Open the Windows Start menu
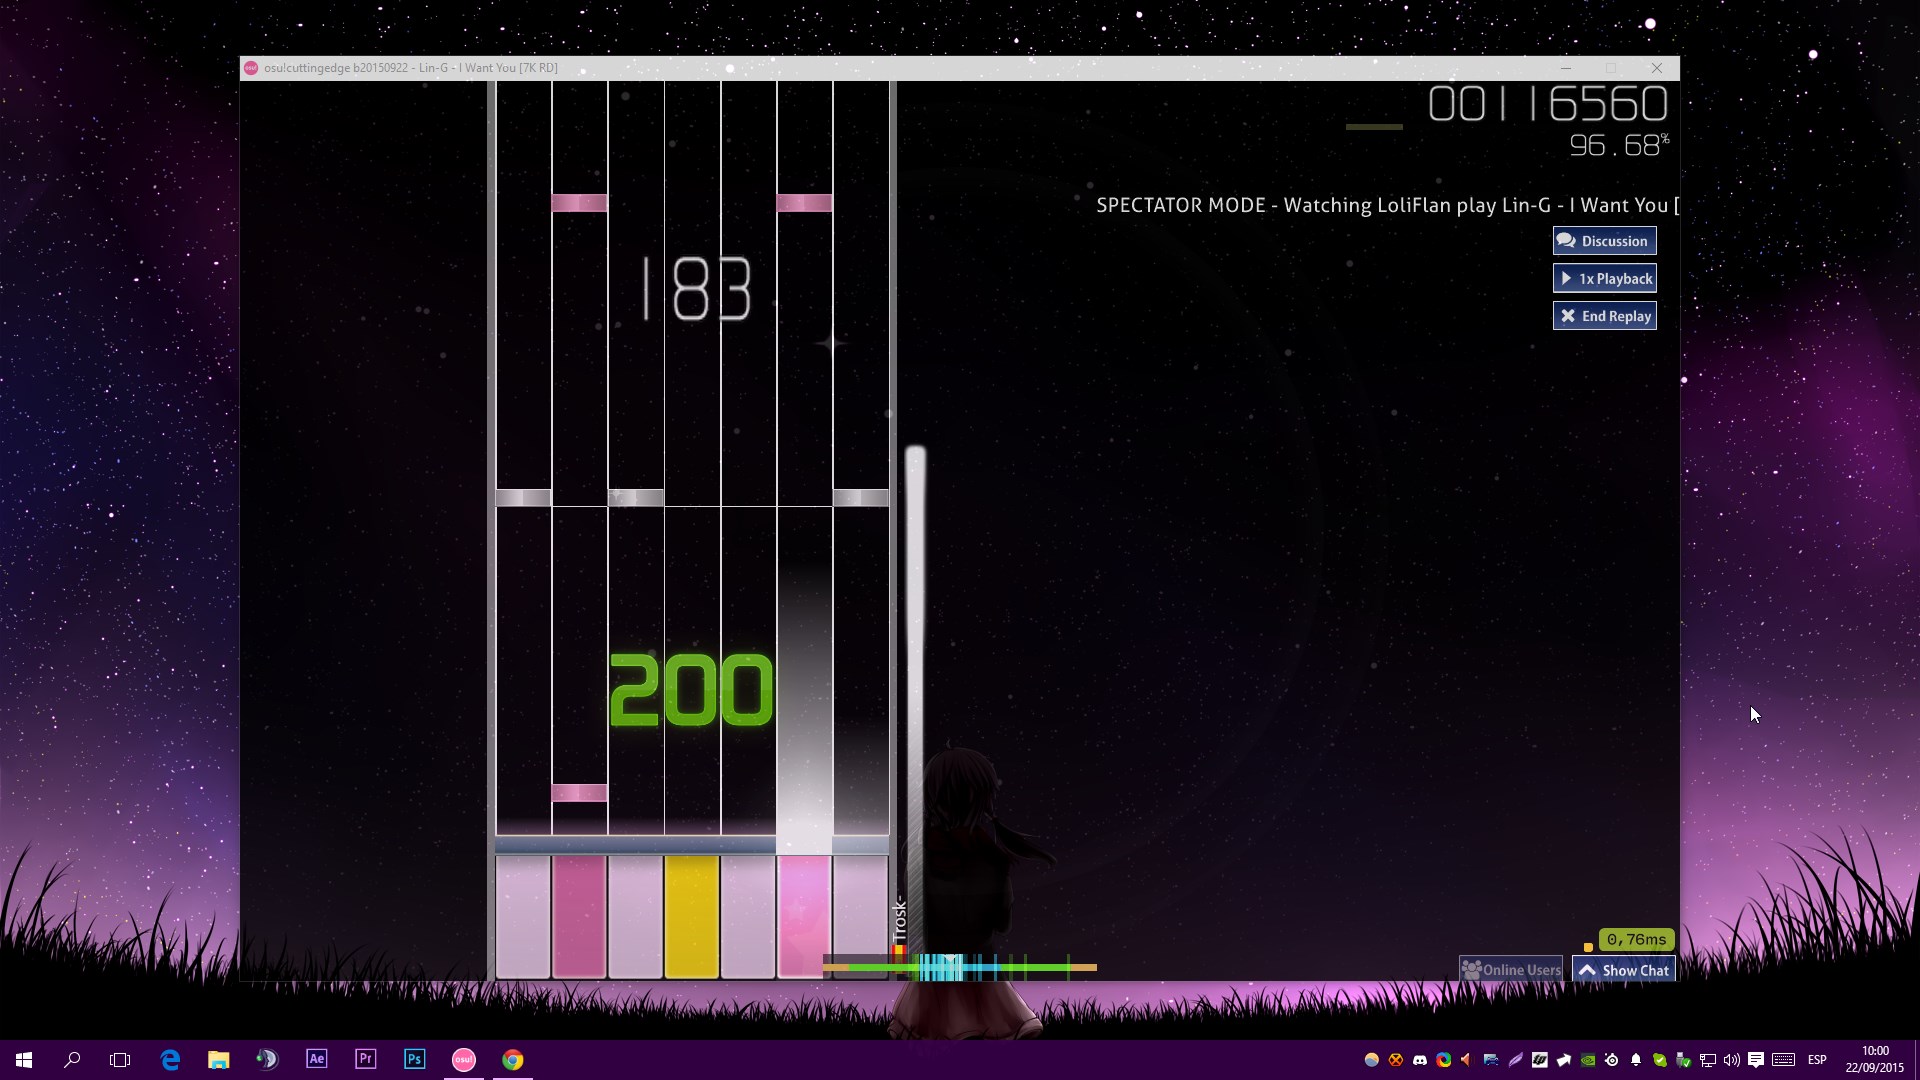 [x=24, y=1059]
